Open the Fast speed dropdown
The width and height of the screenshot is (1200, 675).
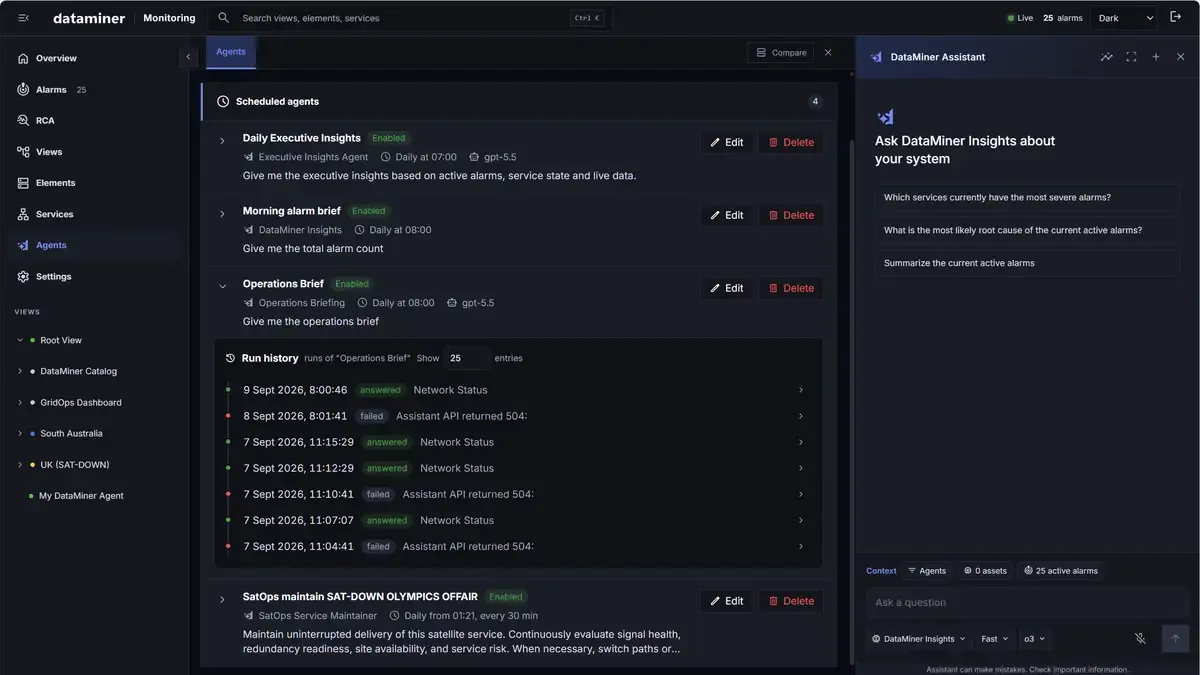coord(994,639)
